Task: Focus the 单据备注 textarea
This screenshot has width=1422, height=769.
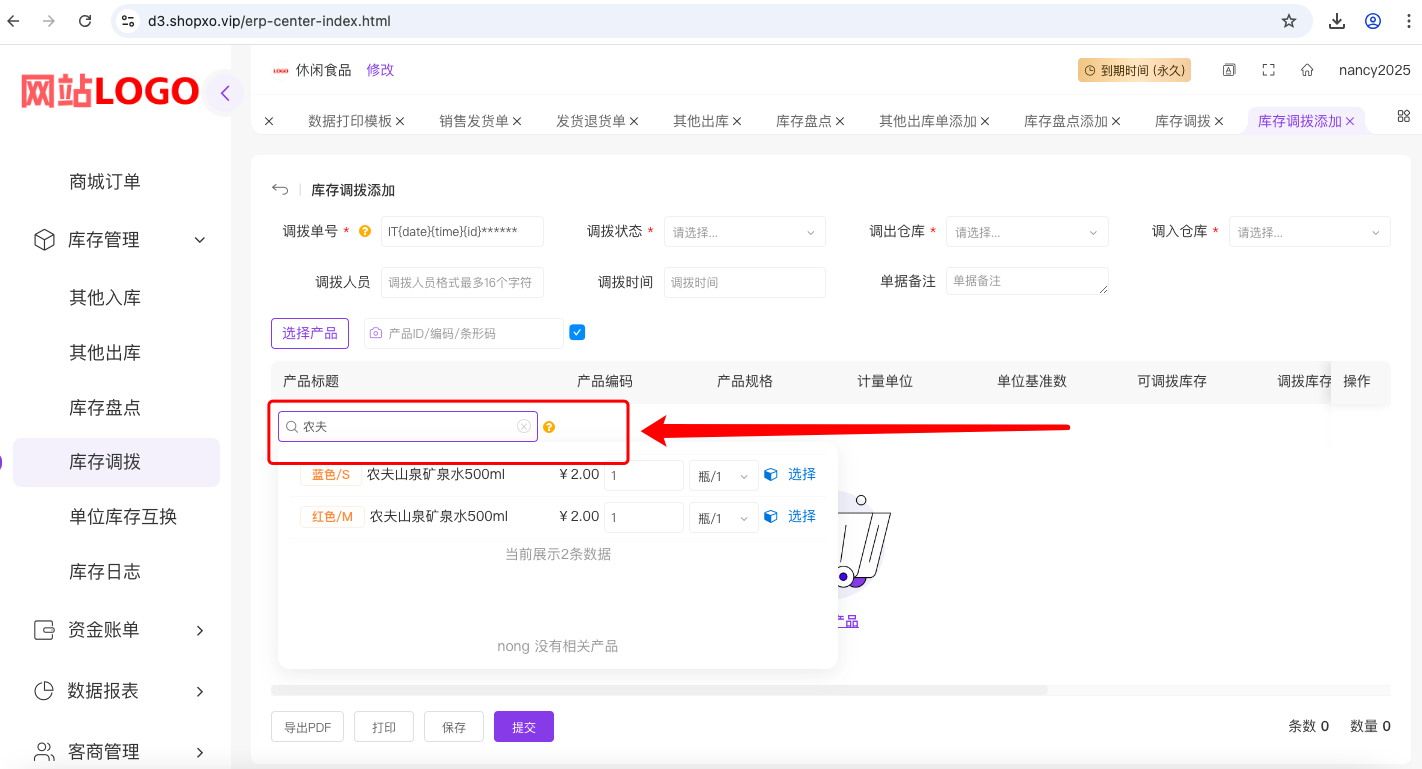Action: pos(1027,281)
